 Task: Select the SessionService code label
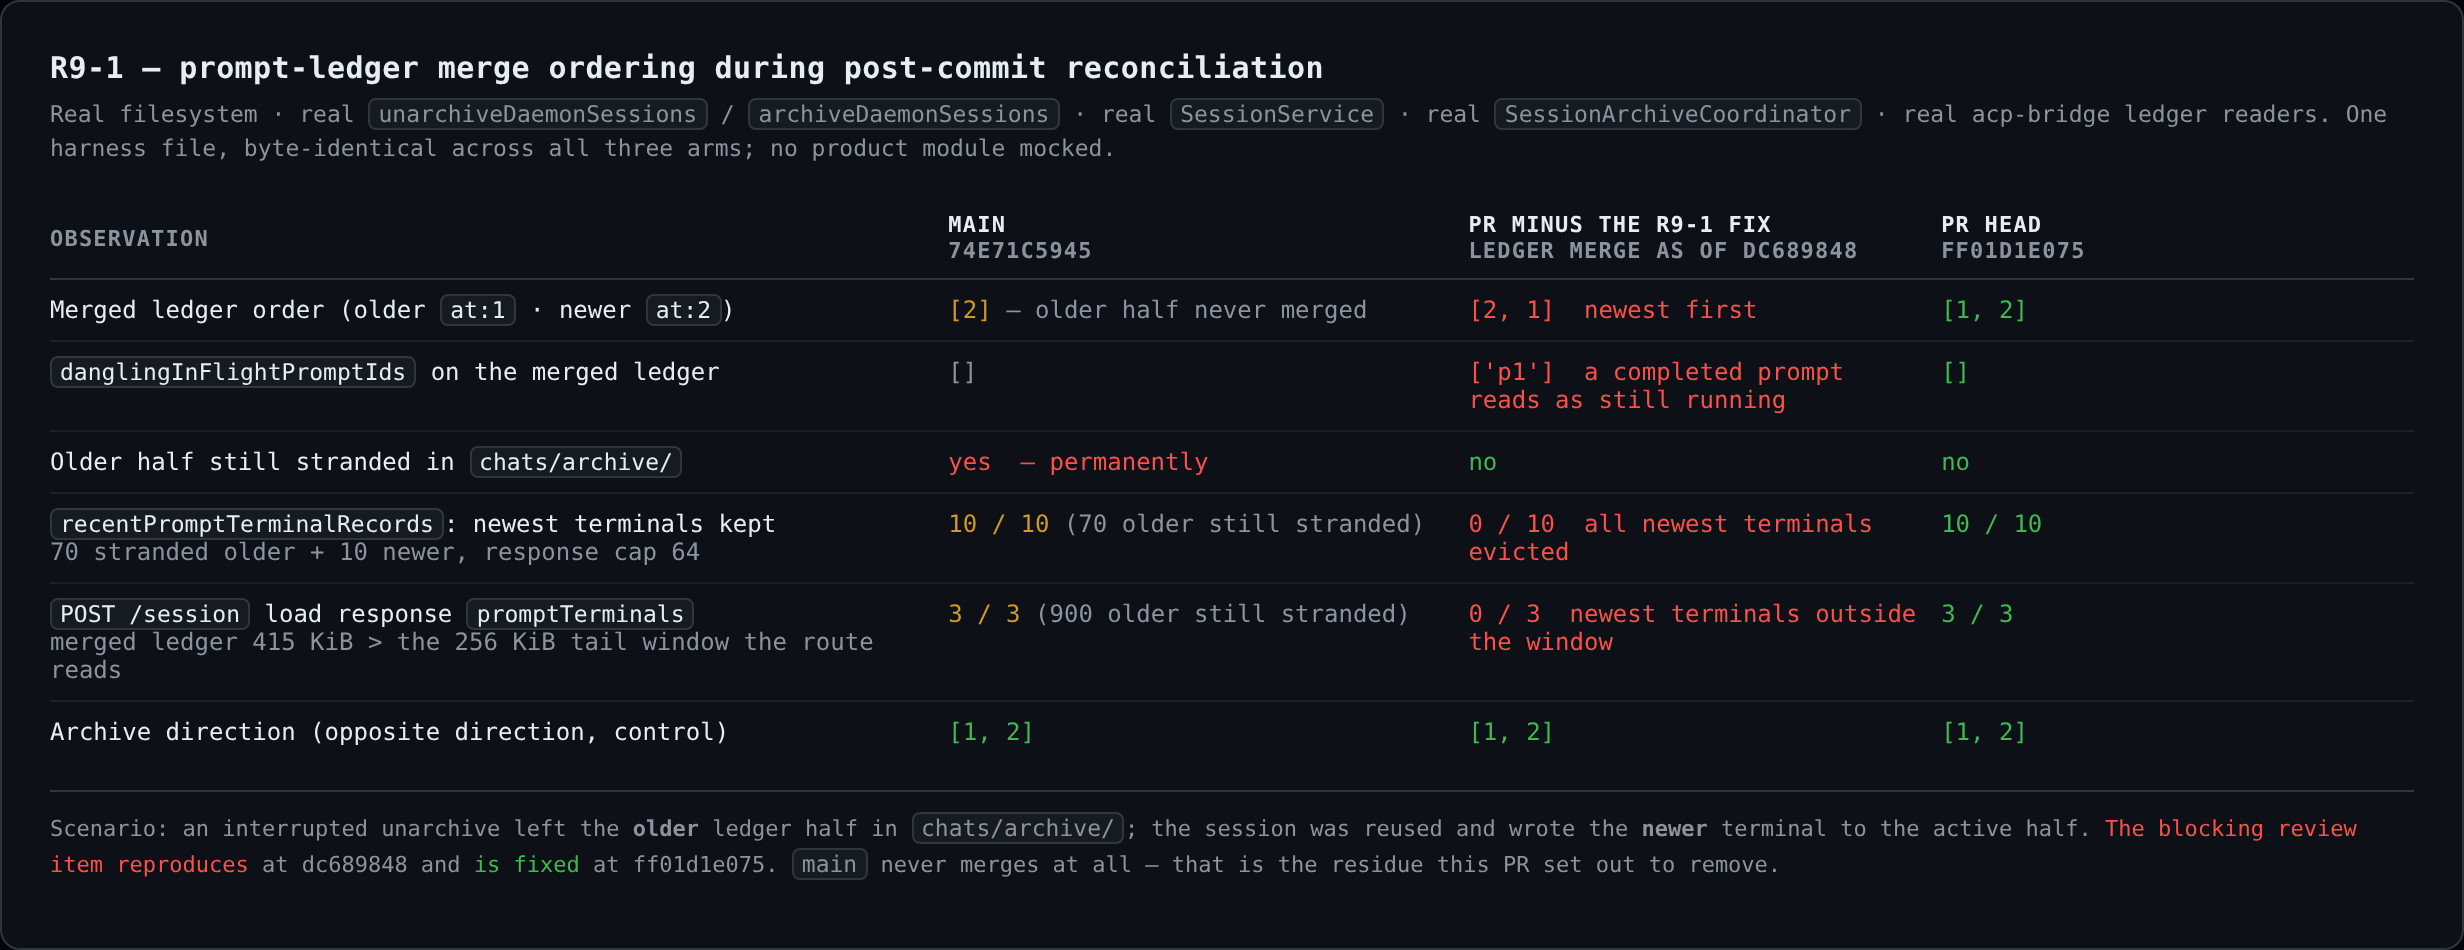[x=1277, y=114]
